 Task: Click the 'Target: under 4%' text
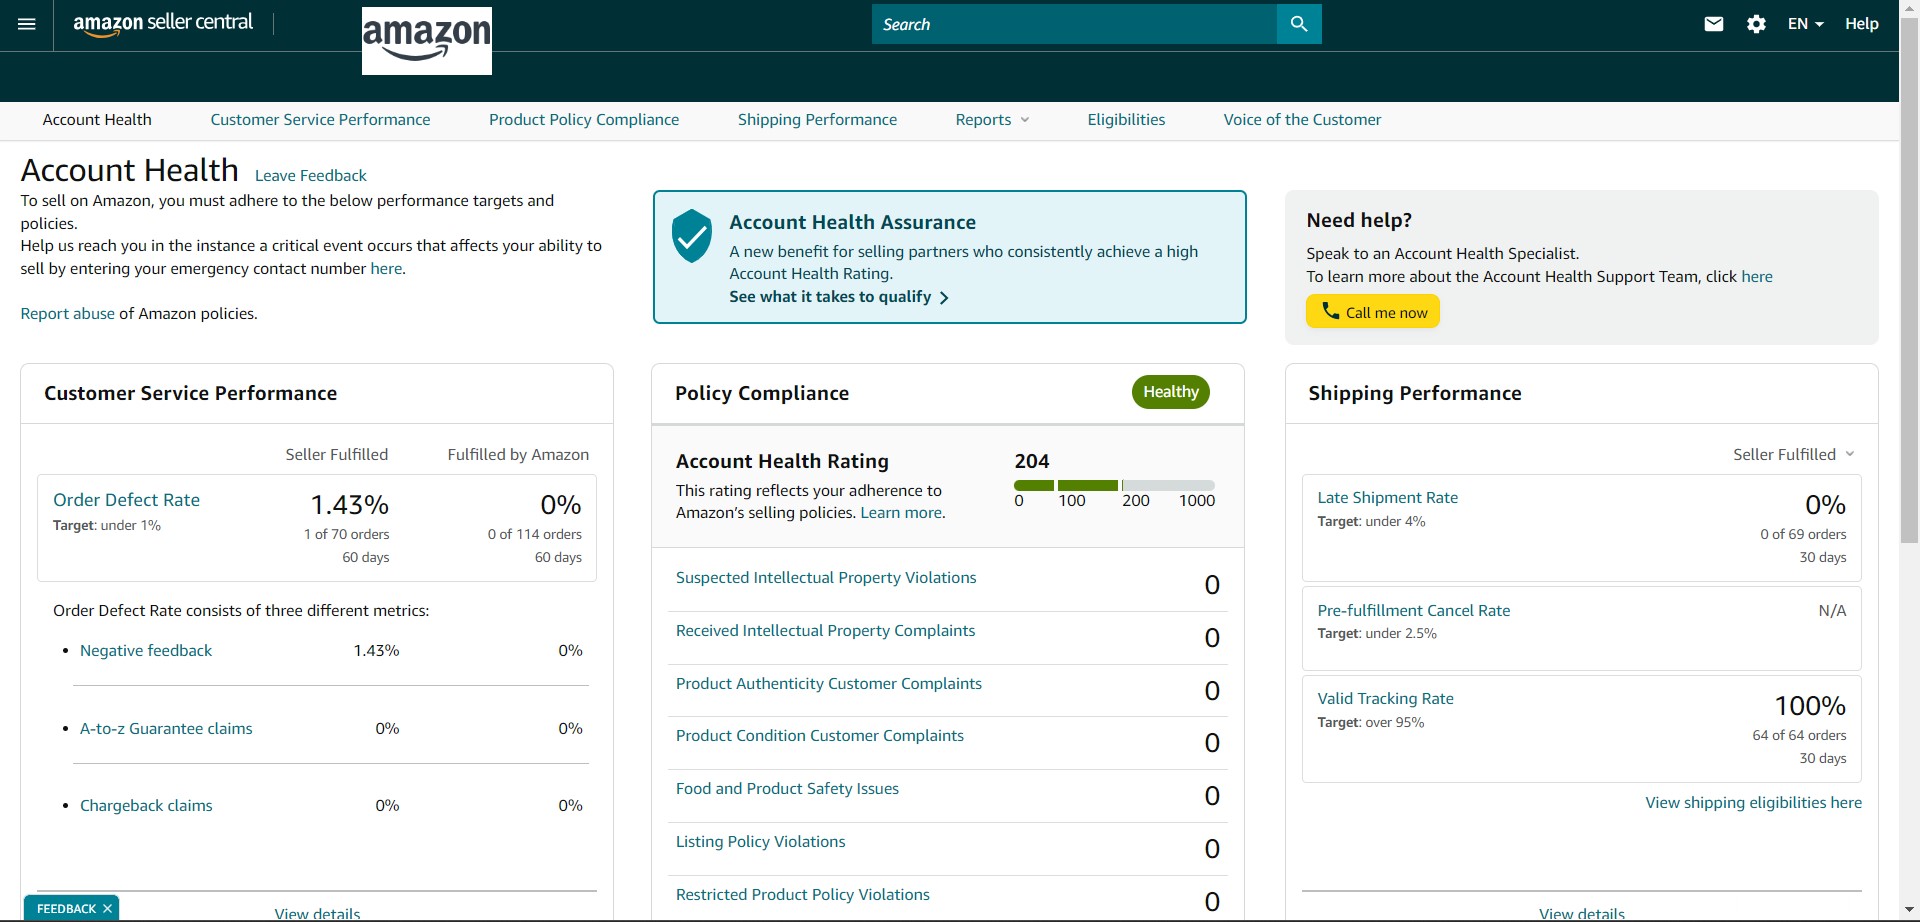click(1371, 522)
